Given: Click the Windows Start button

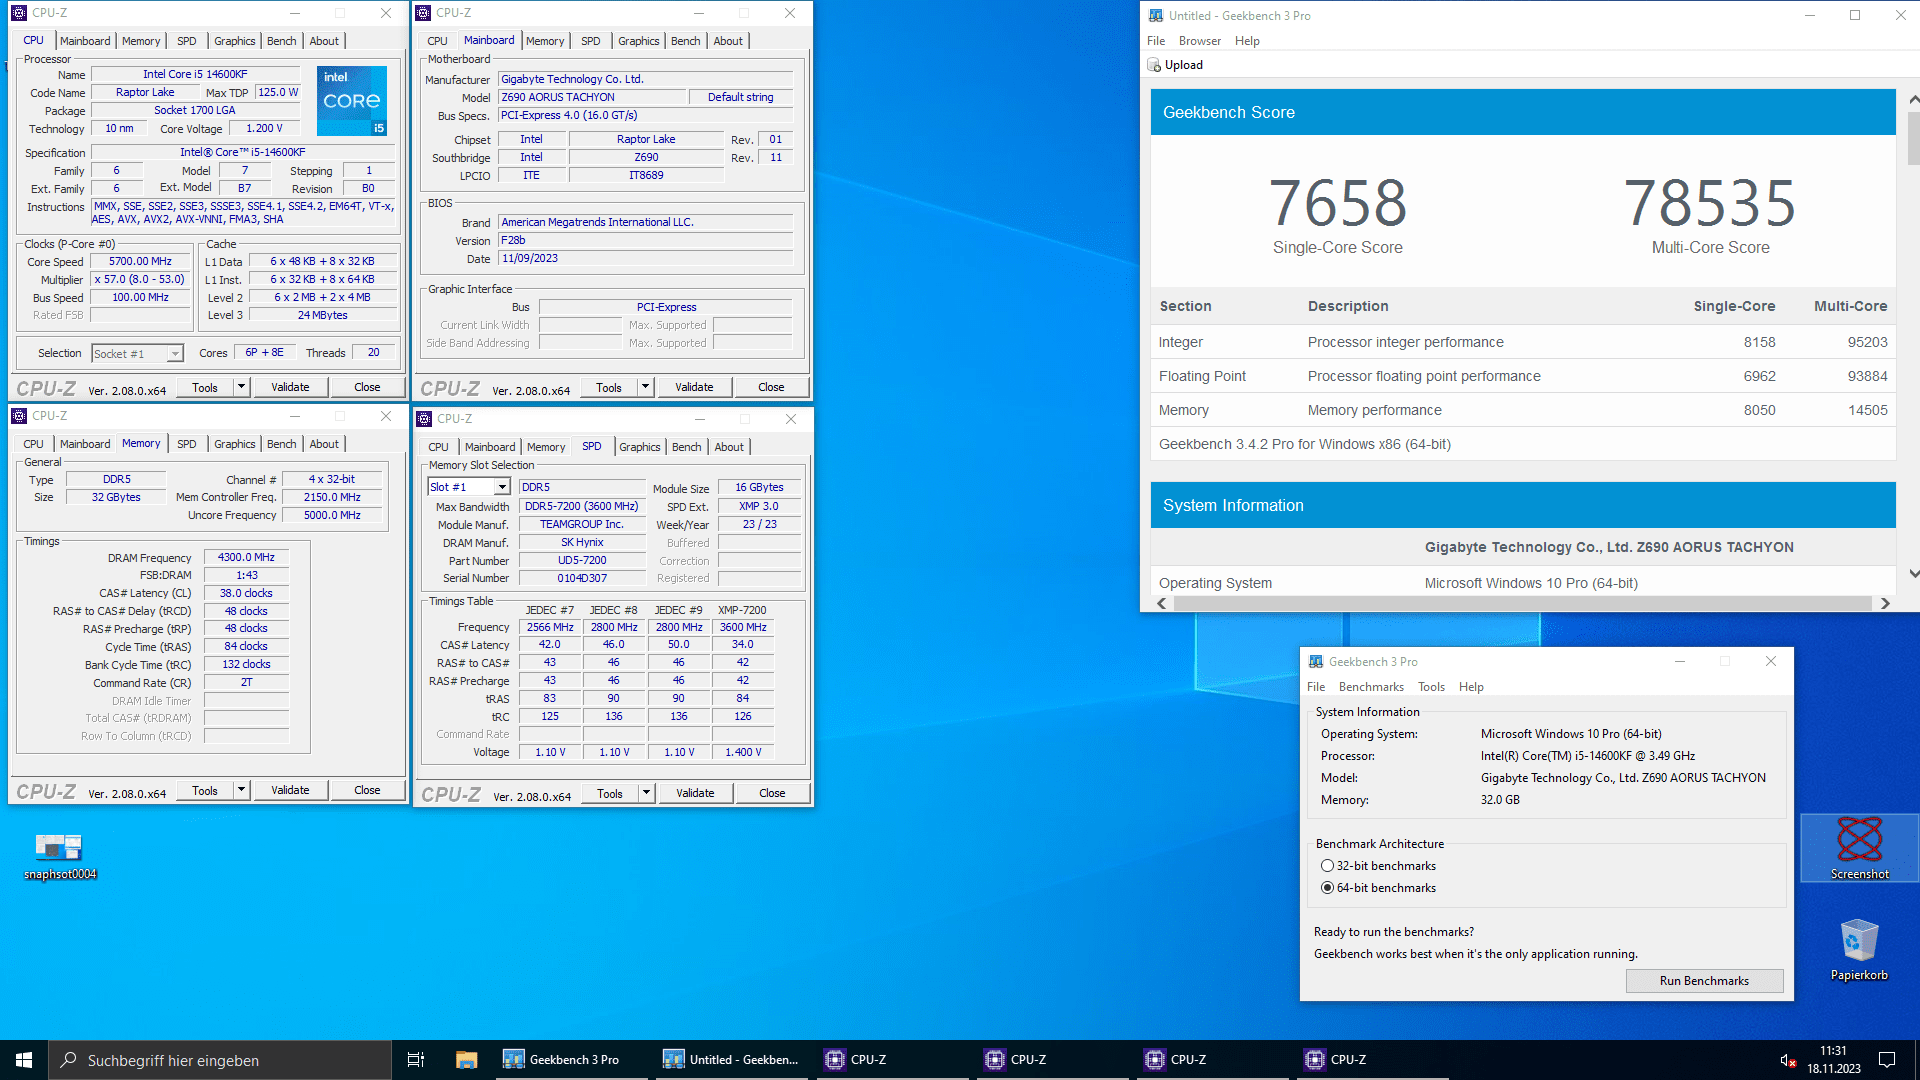Looking at the screenshot, I should 24,1060.
